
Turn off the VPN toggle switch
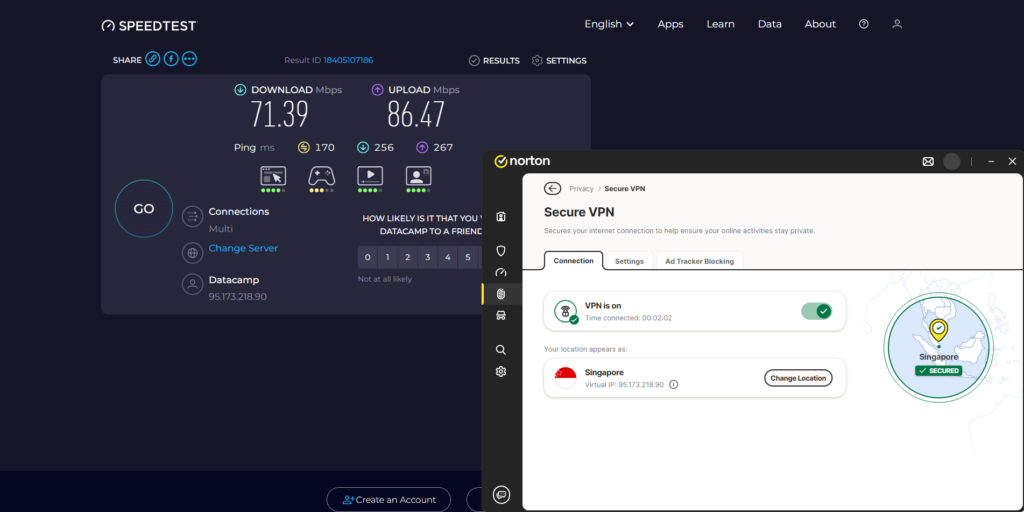816,311
